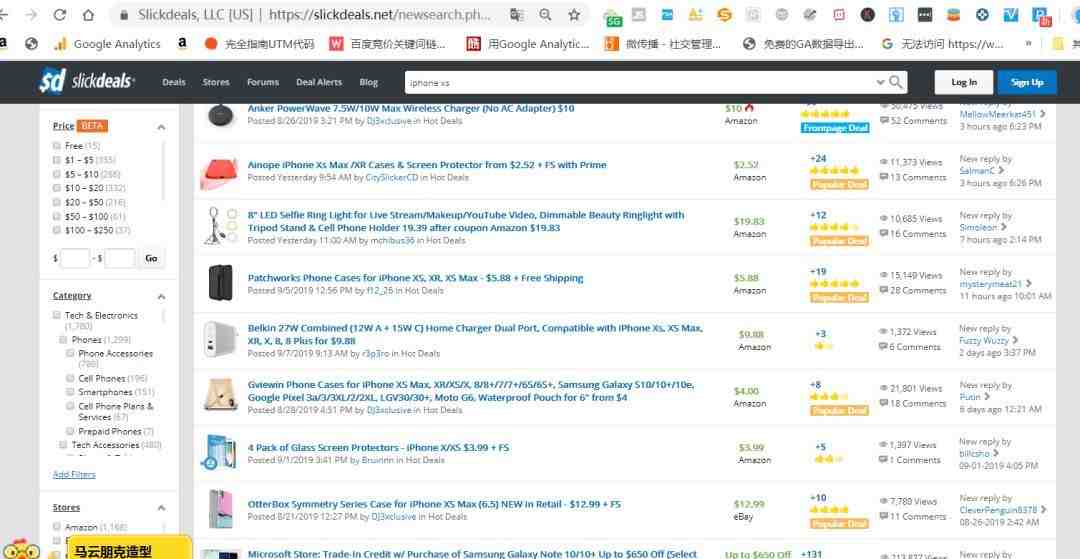Open the Deals menu
The width and height of the screenshot is (1080, 559).
[x=174, y=82]
